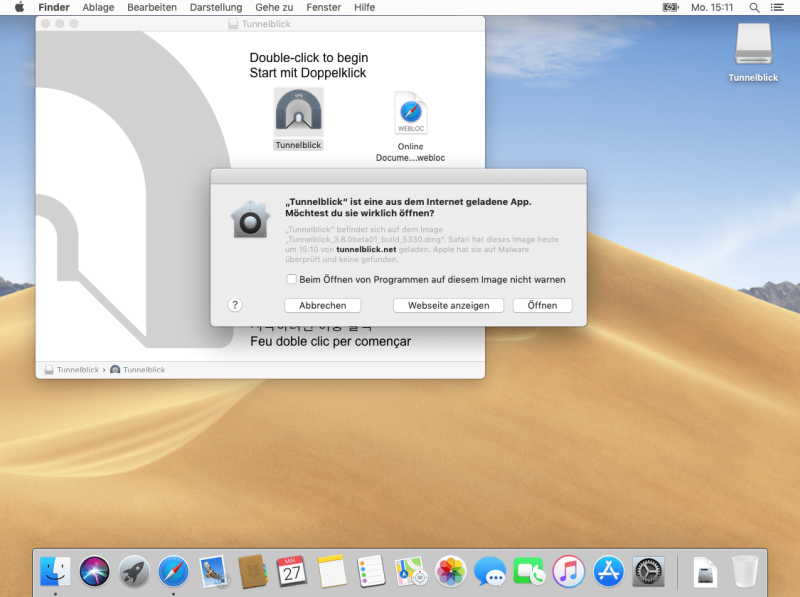800x597 pixels.
Task: Open Calendar from the Dock
Action: [292, 572]
